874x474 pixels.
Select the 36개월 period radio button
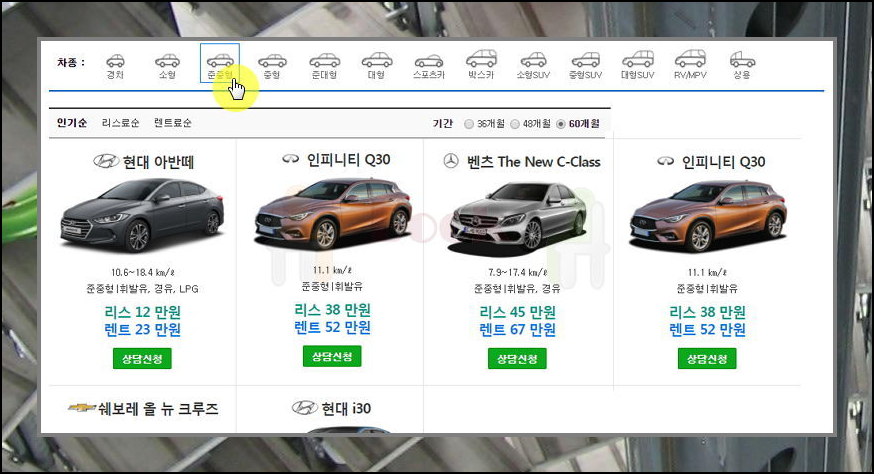tap(469, 124)
